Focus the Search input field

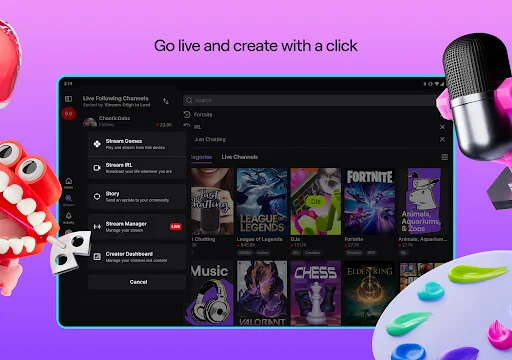tap(310, 100)
